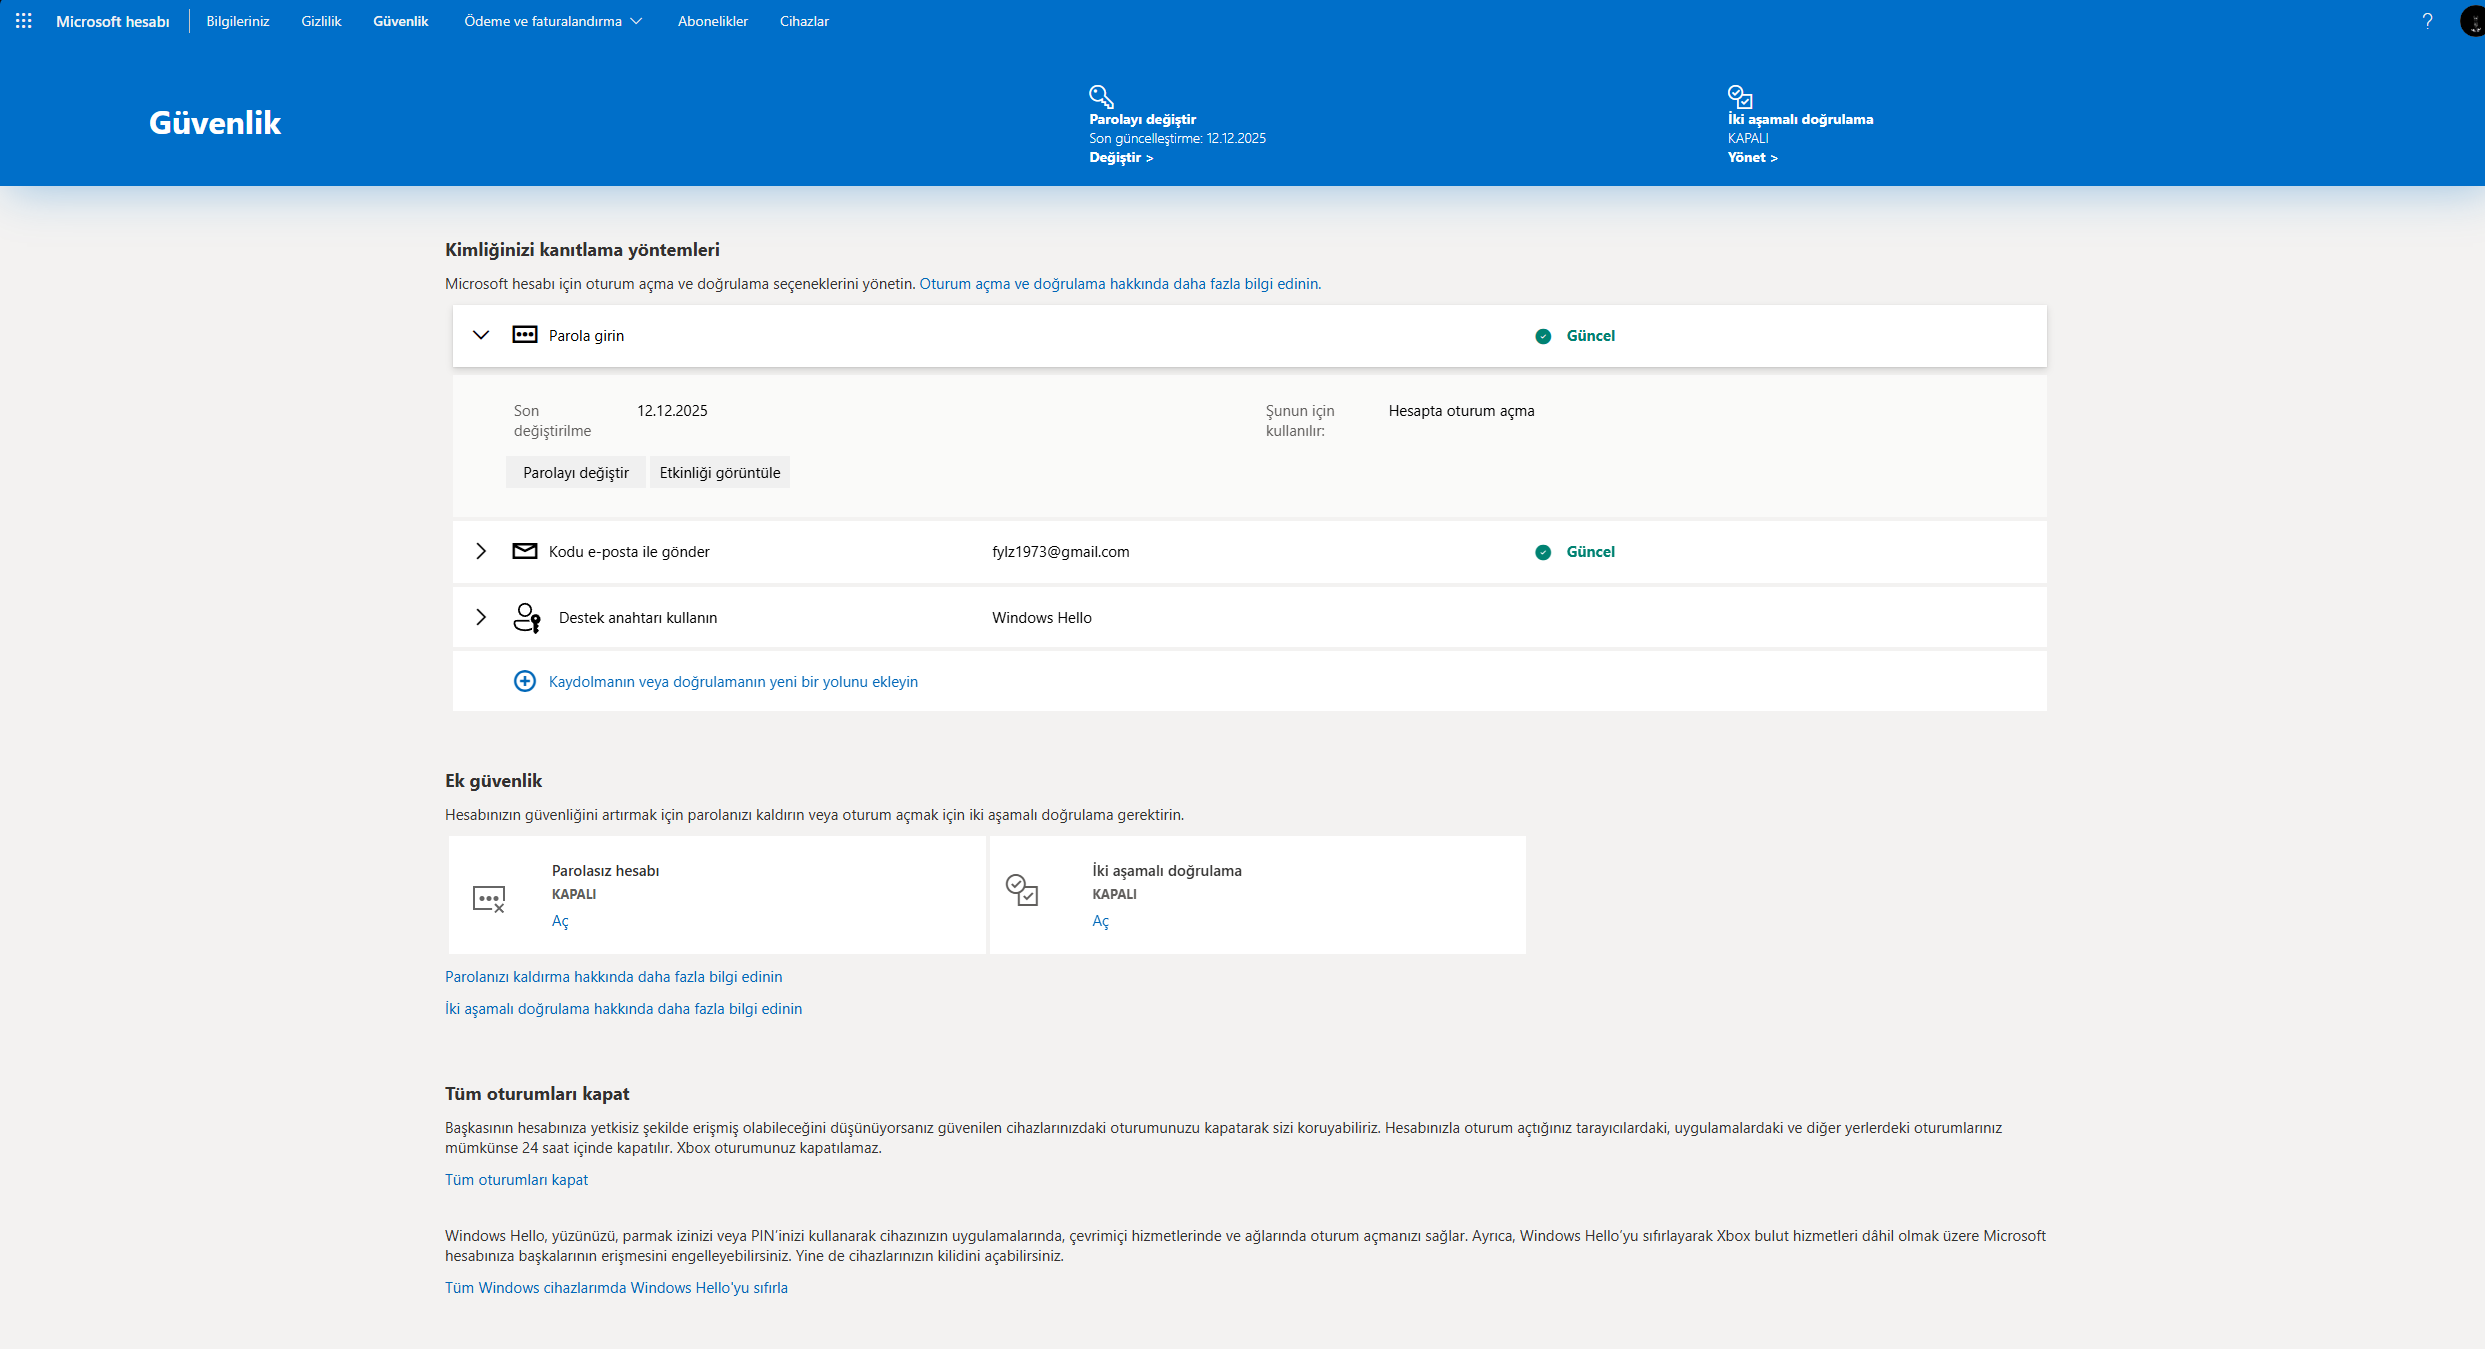
Task: Open the Cihazlar tab
Action: coord(804,21)
